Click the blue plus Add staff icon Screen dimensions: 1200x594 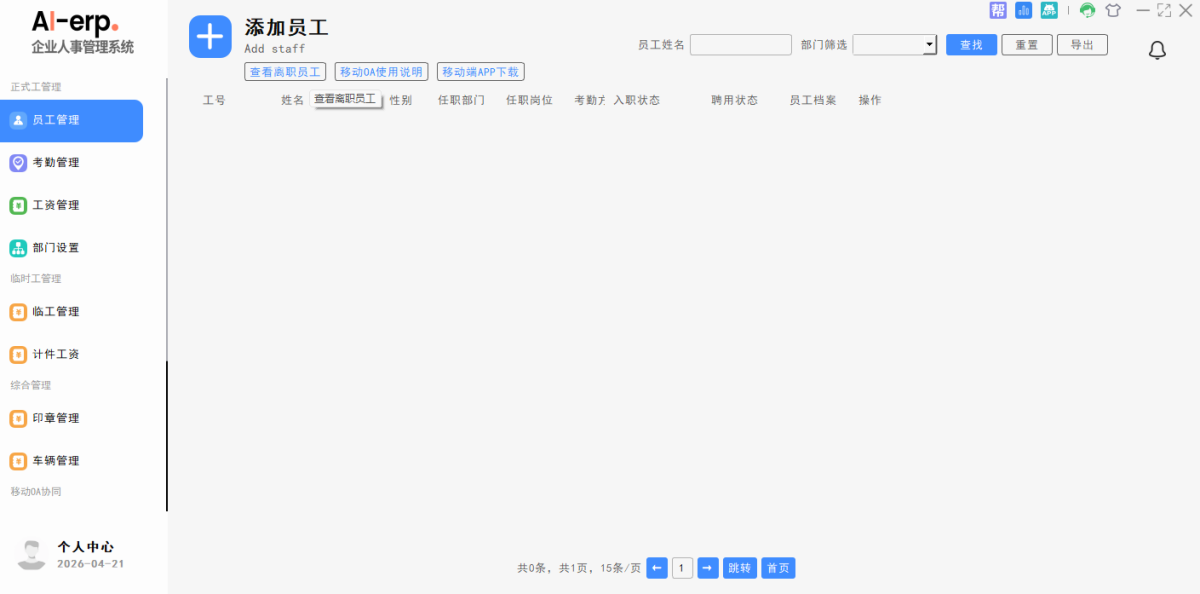click(210, 37)
